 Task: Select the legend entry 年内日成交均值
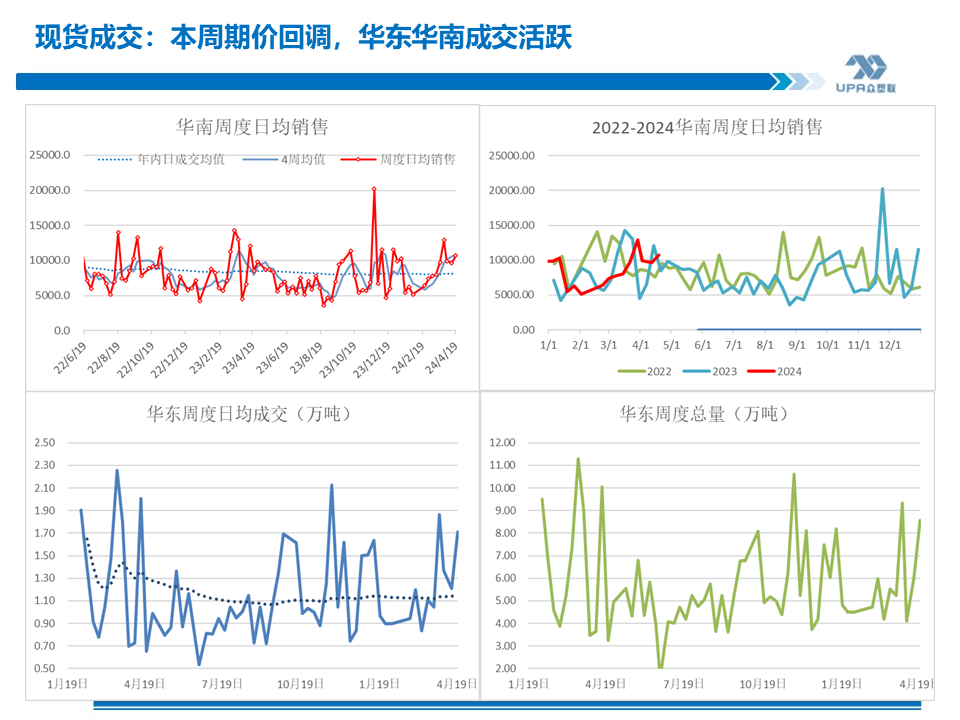pyautogui.click(x=161, y=160)
